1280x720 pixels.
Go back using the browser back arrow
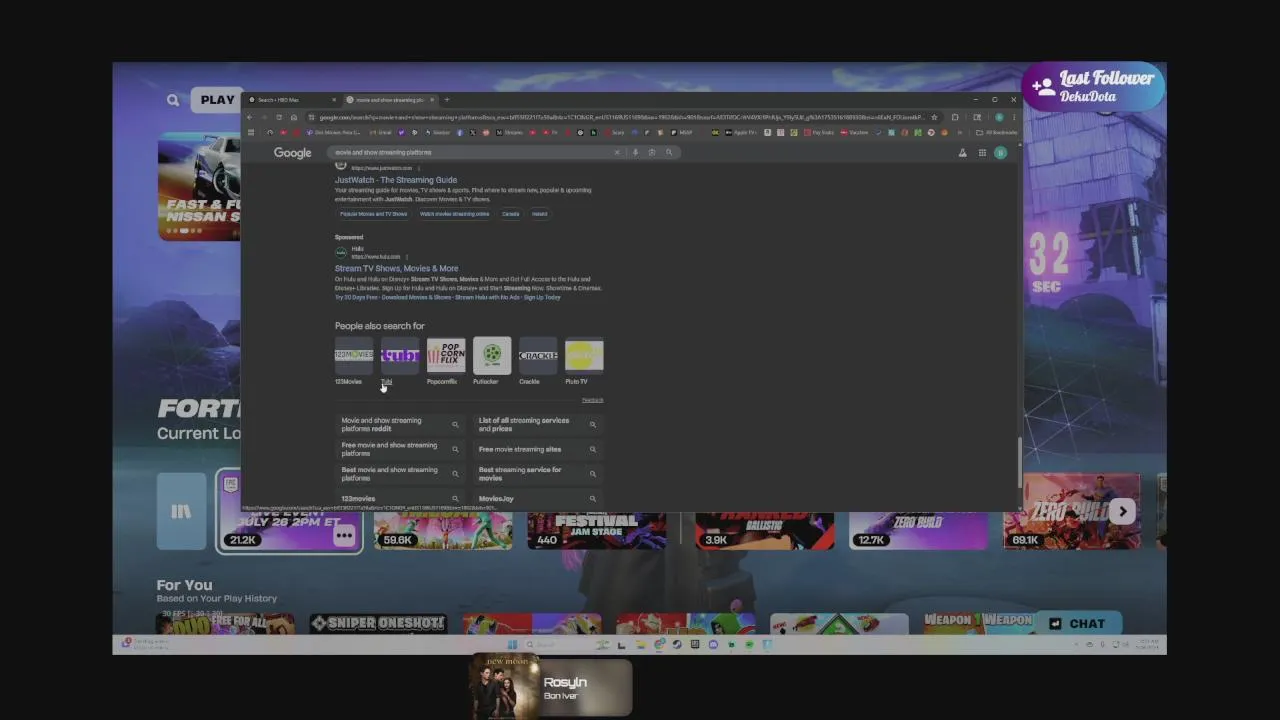251,117
